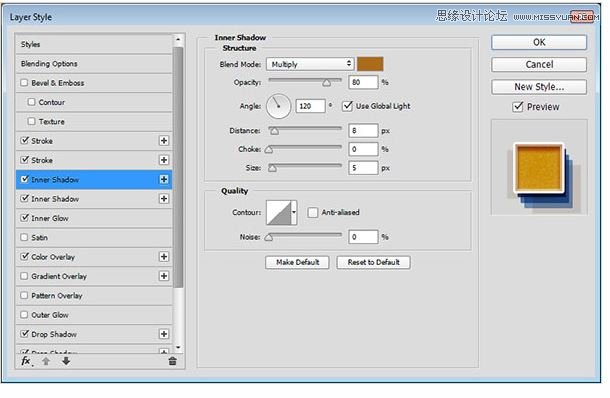This screenshot has height=398, width=610.
Task: Select the Pattern Overlay effect row
Action: point(94,296)
